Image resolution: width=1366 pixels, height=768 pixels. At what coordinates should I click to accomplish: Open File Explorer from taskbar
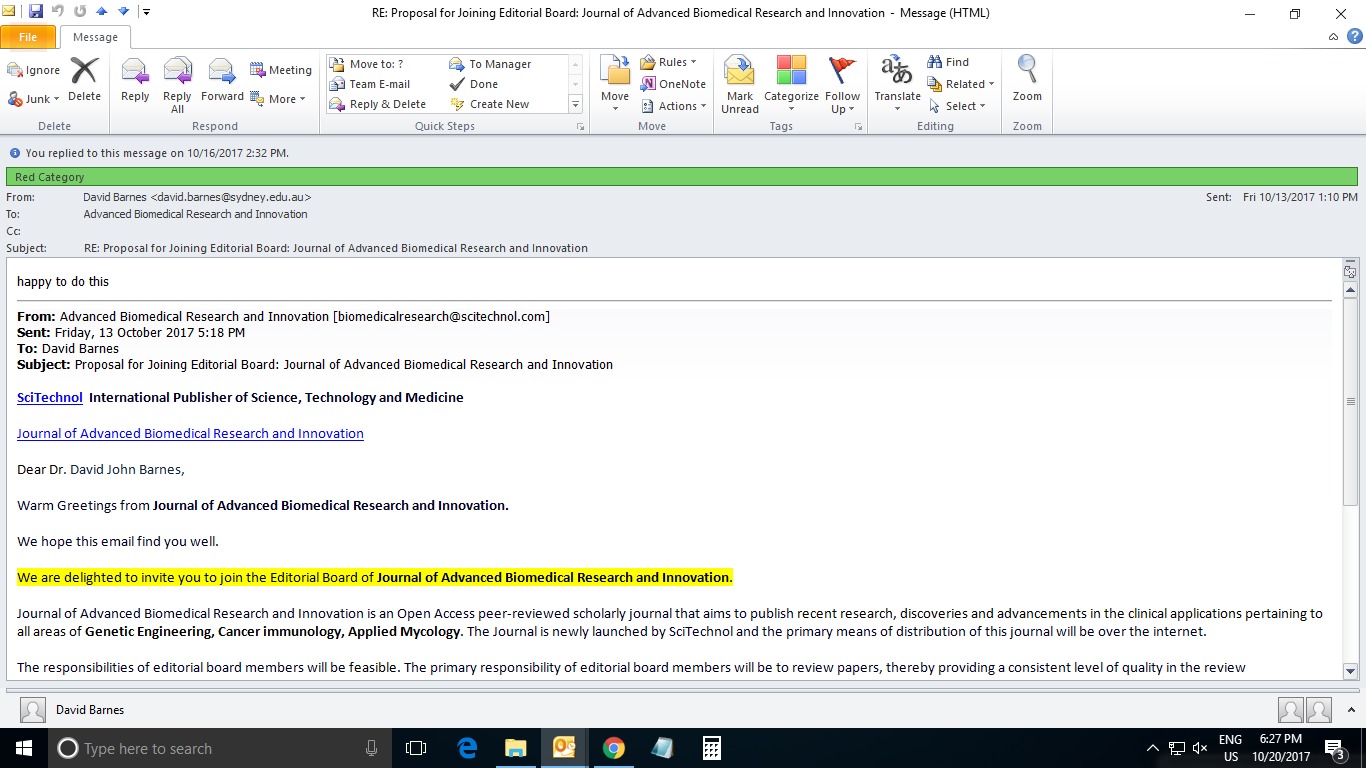[x=515, y=748]
